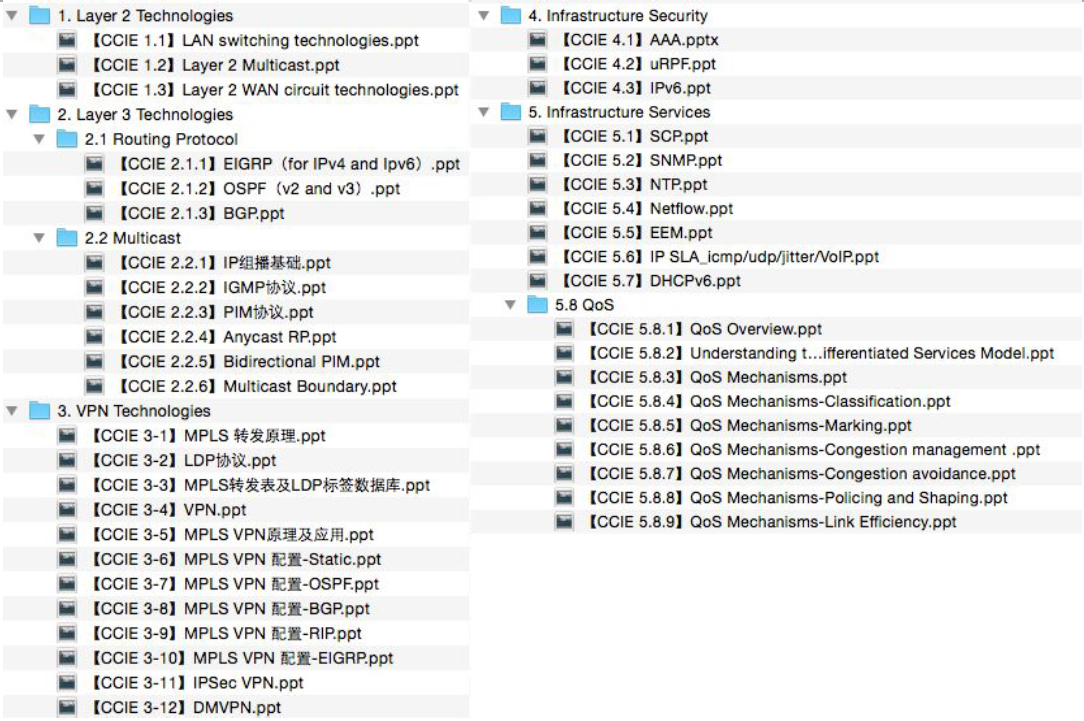Screen dimensions: 1084x721
Task: Collapse the 5. Infrastructure Services disclosure triangle
Action: (484, 111)
